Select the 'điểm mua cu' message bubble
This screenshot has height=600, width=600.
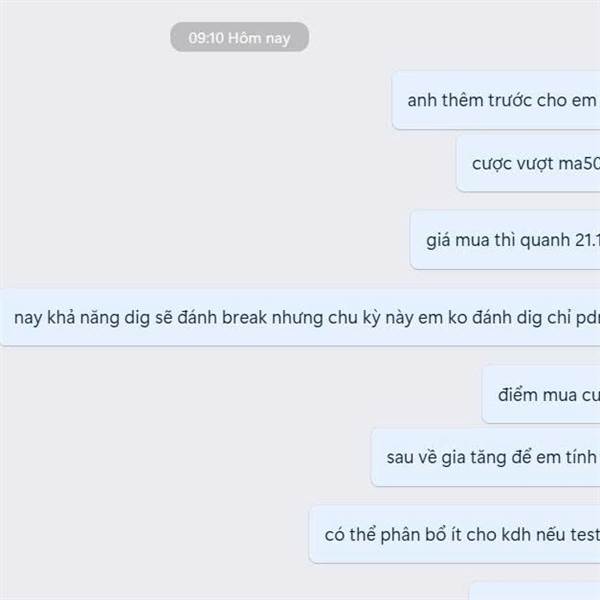(541, 395)
